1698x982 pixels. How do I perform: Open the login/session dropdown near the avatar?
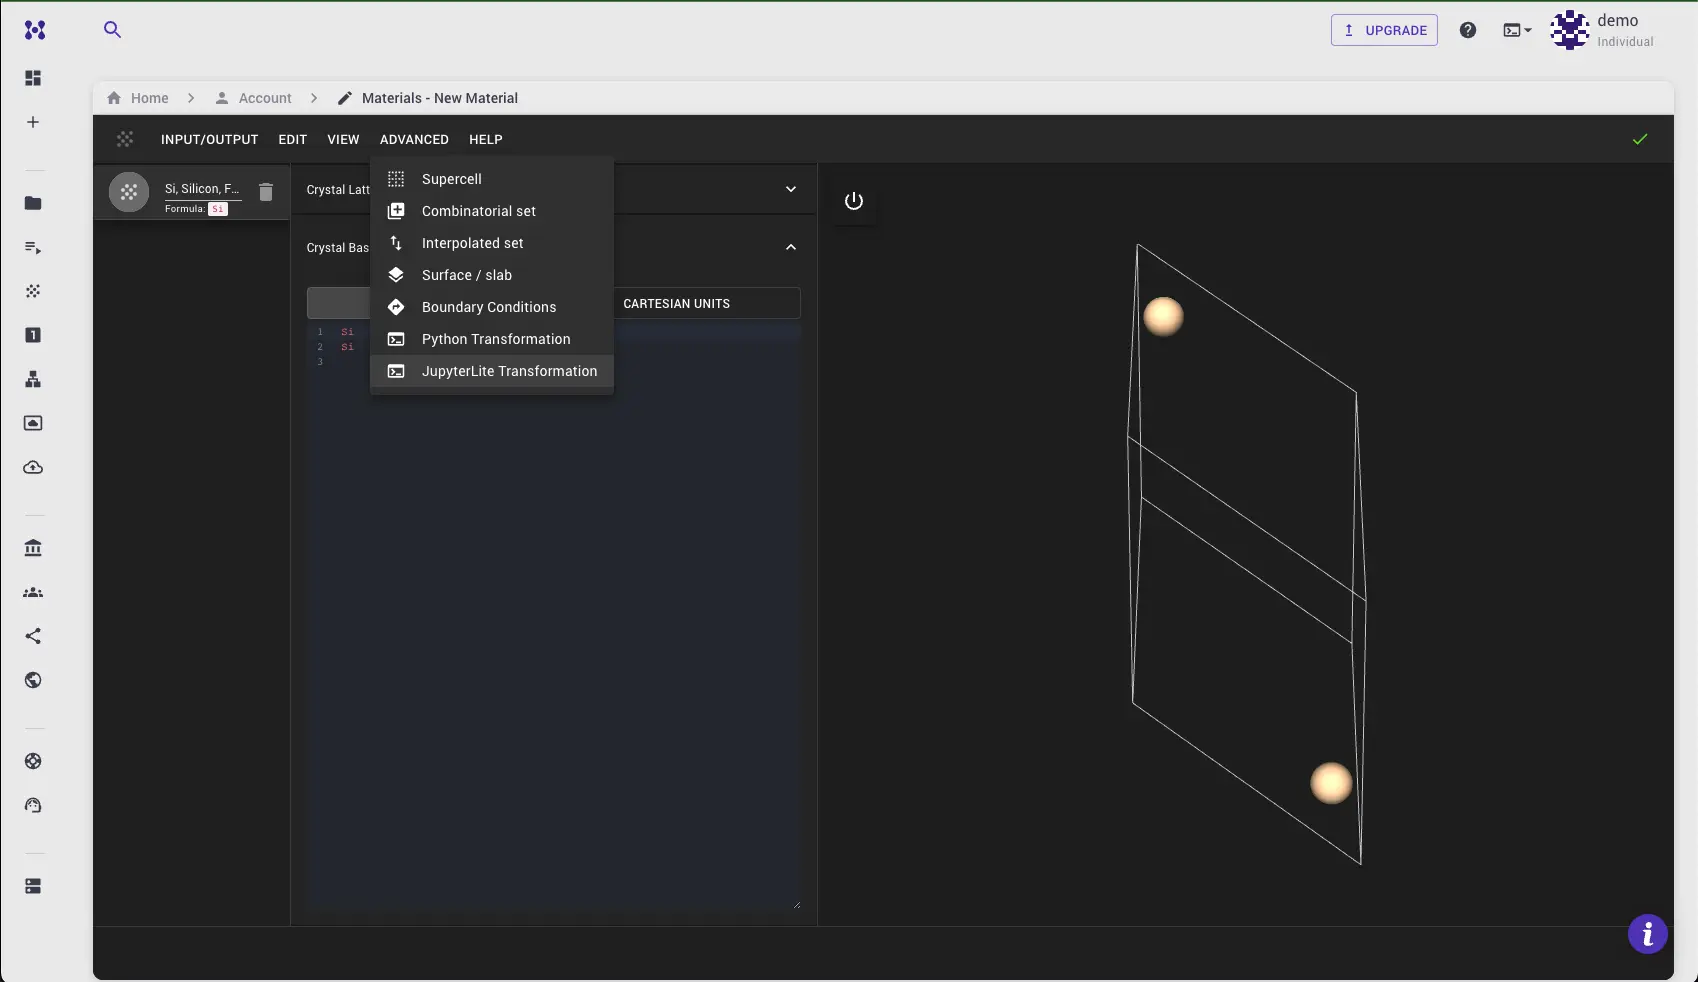coord(1516,30)
